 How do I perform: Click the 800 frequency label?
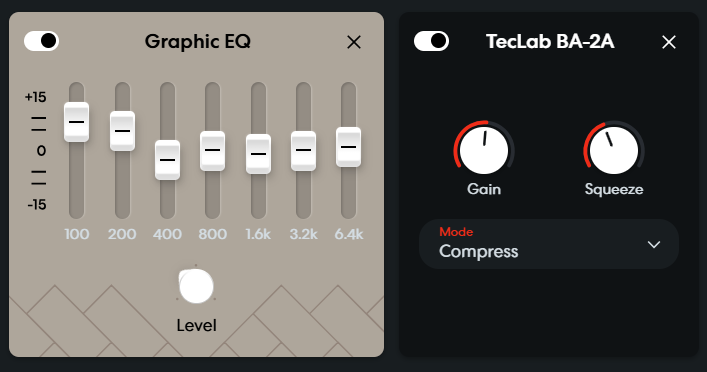[212, 234]
